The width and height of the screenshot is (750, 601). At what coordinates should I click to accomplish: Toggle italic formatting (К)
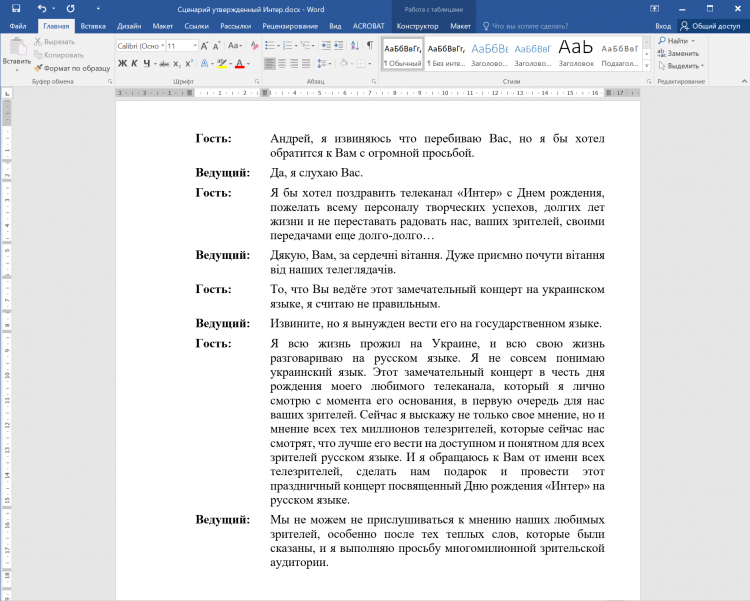tap(135, 63)
